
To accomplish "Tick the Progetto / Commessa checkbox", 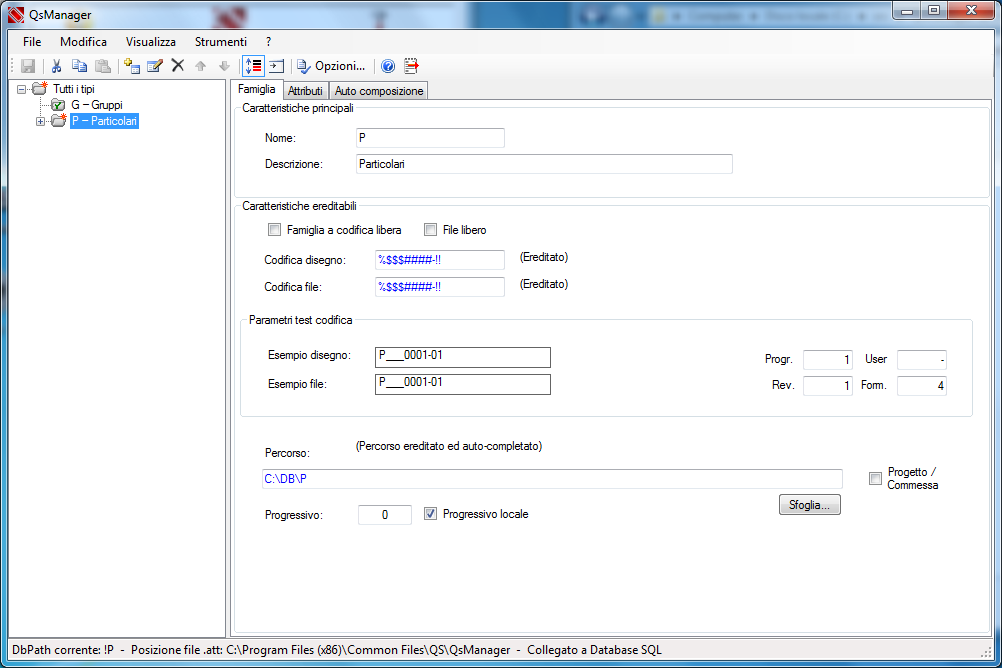I will [x=875, y=478].
